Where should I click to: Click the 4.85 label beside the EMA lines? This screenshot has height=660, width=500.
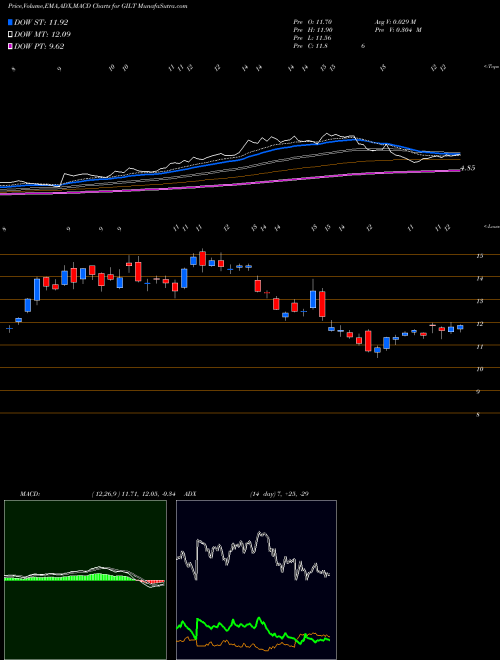click(x=468, y=168)
